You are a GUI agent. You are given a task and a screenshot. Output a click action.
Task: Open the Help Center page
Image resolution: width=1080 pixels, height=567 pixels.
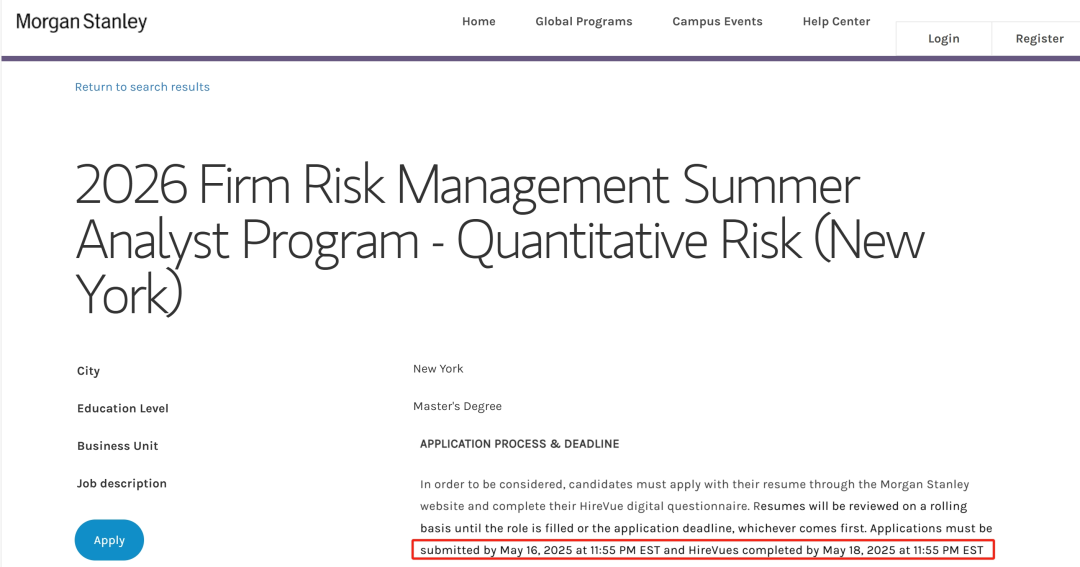pos(836,21)
